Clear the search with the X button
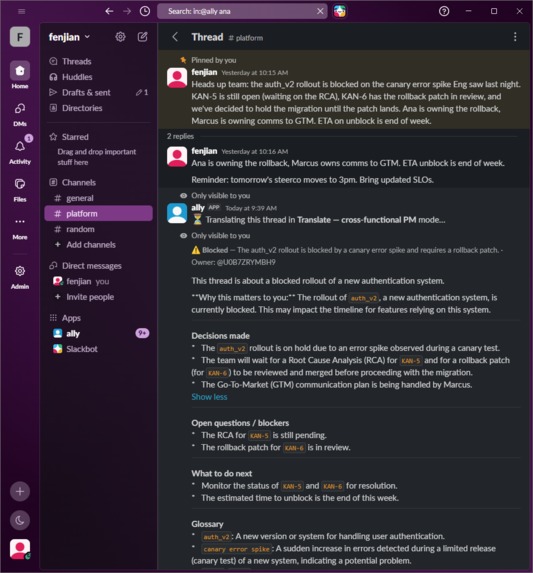Image resolution: width=533 pixels, height=573 pixels. (x=320, y=11)
